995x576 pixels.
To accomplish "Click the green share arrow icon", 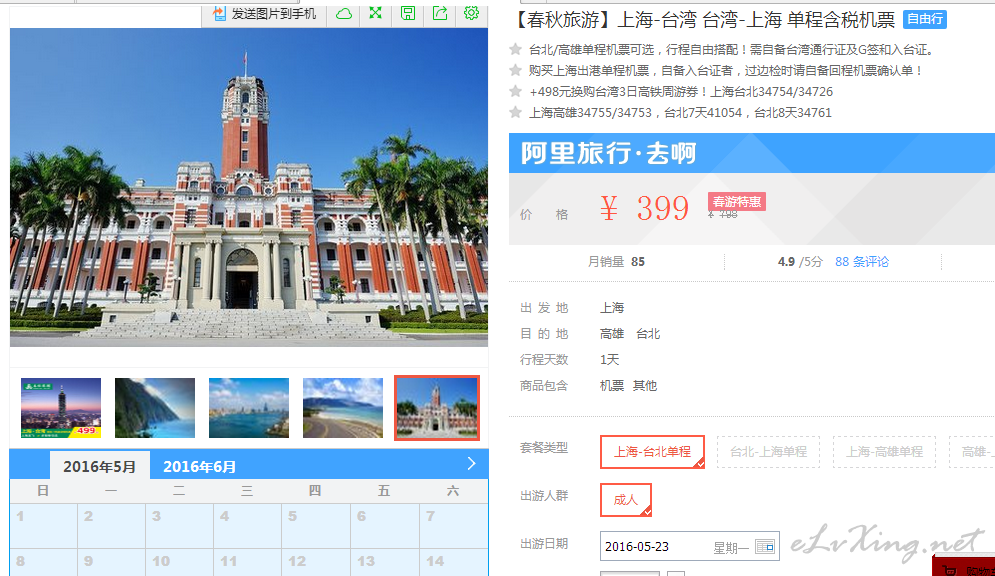I will point(440,13).
